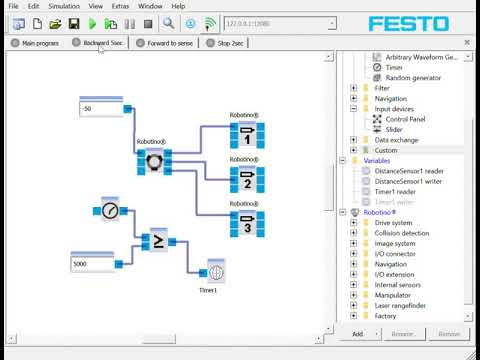Click the constant field showing -50
Screen dimensions: 480x360
(x=101, y=108)
